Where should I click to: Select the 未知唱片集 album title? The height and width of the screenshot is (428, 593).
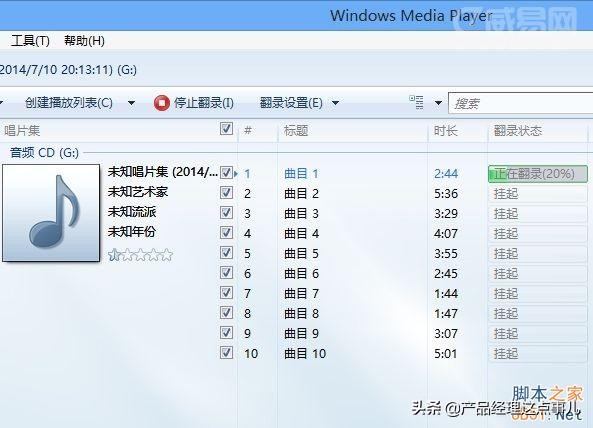163,172
